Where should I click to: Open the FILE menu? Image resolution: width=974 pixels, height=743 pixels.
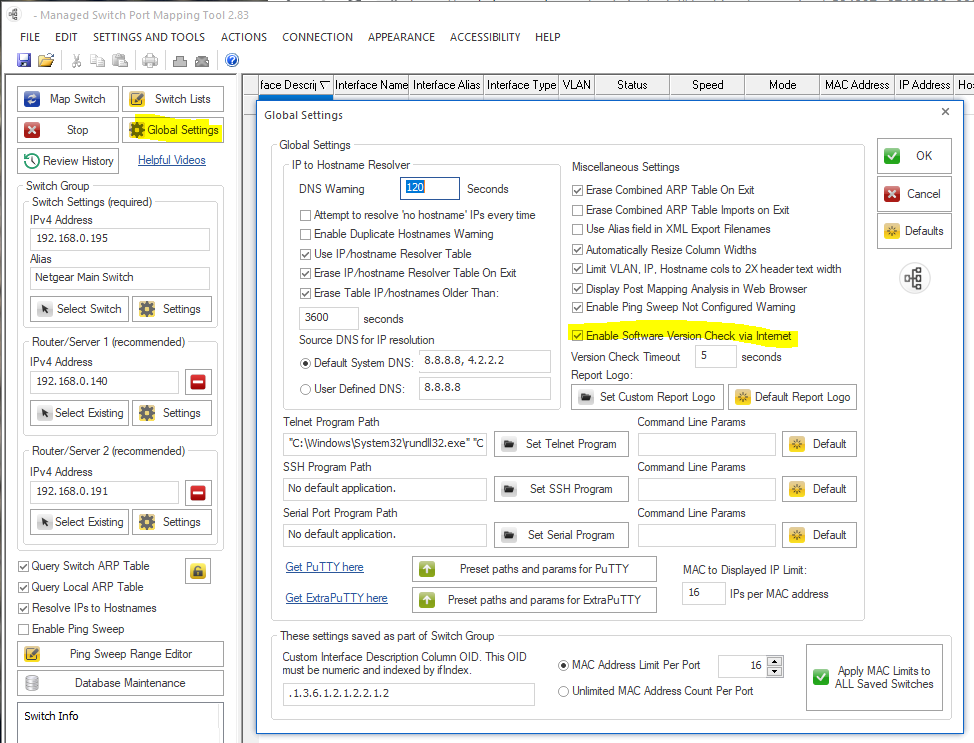pos(30,37)
